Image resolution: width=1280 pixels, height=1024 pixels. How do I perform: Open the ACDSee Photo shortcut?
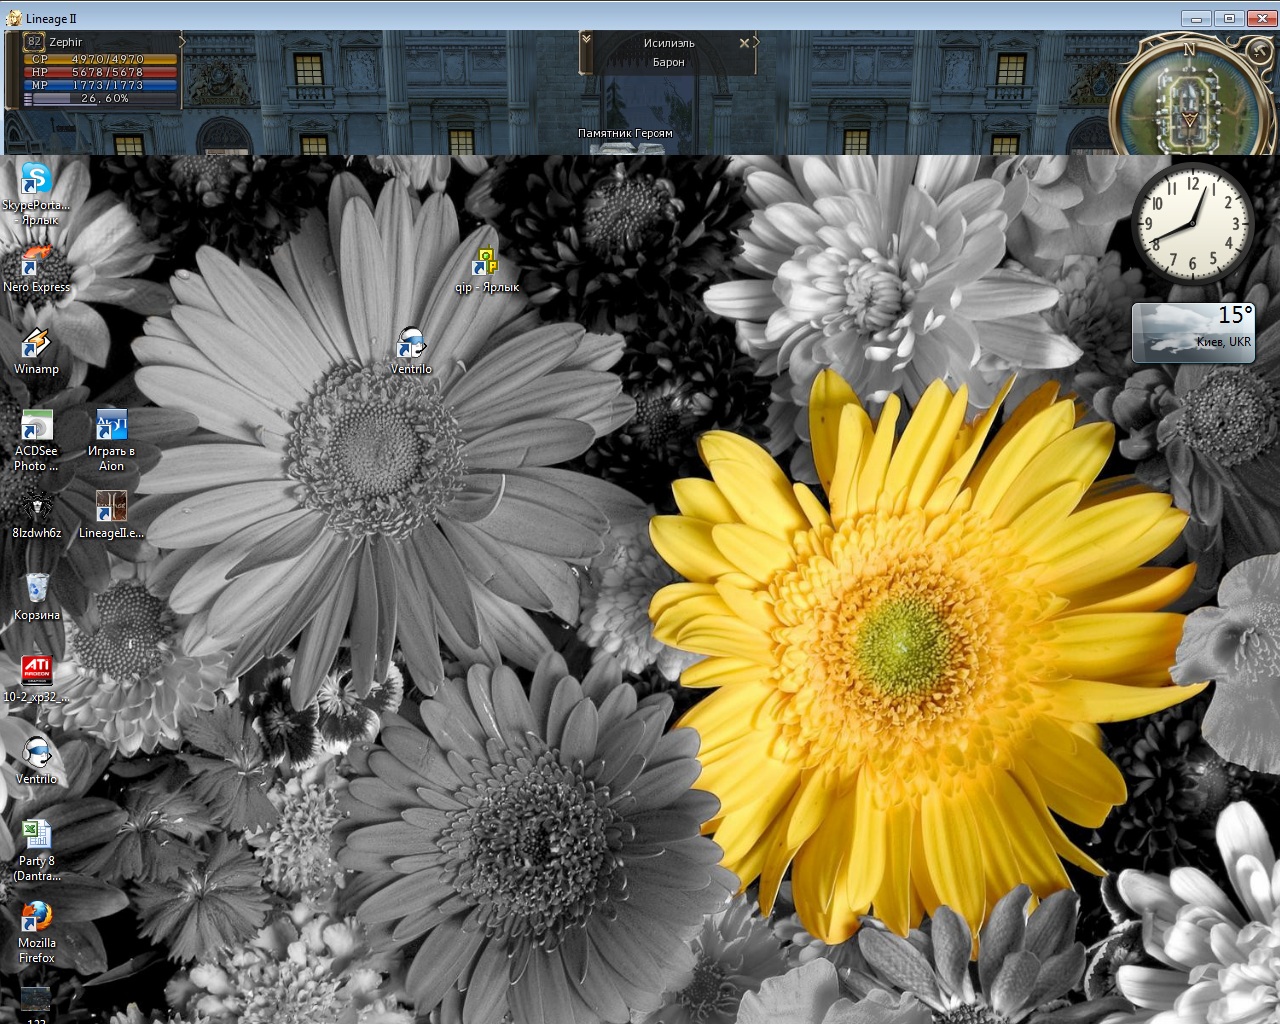(x=36, y=440)
